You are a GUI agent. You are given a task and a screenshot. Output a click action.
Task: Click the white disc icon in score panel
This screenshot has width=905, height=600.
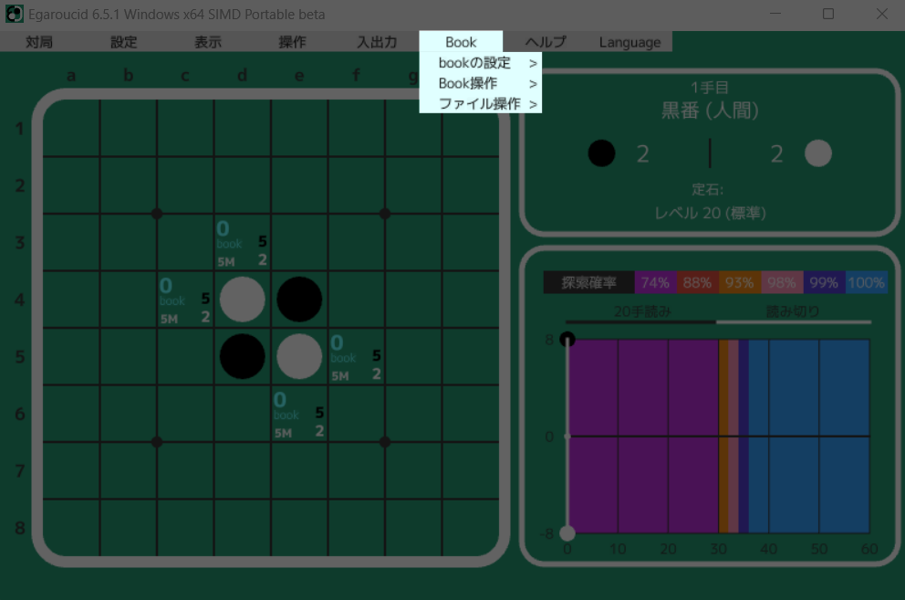point(818,153)
